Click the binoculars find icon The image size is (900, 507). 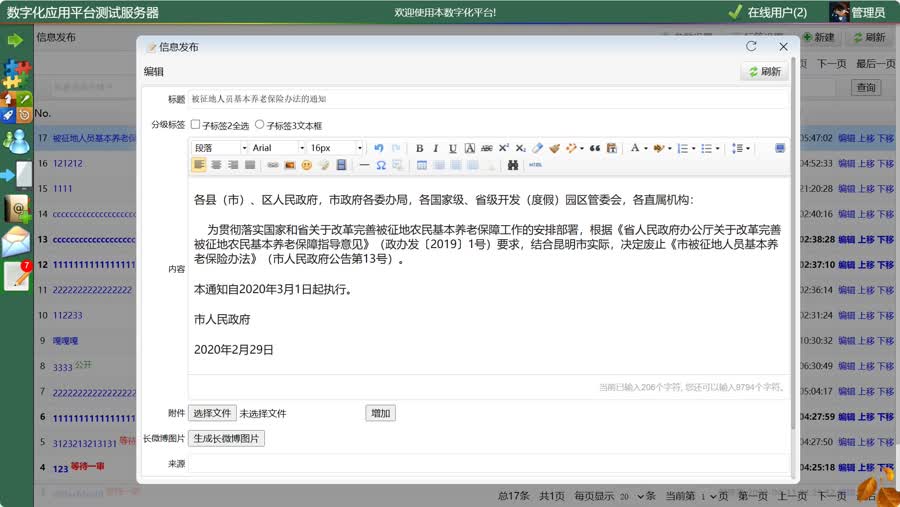pyautogui.click(x=513, y=165)
